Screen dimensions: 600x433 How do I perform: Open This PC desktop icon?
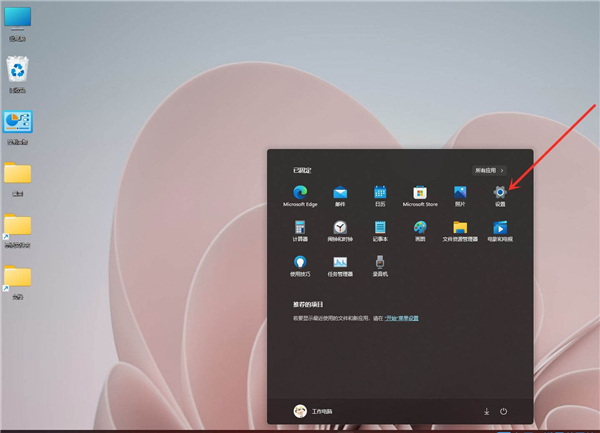coord(18,24)
